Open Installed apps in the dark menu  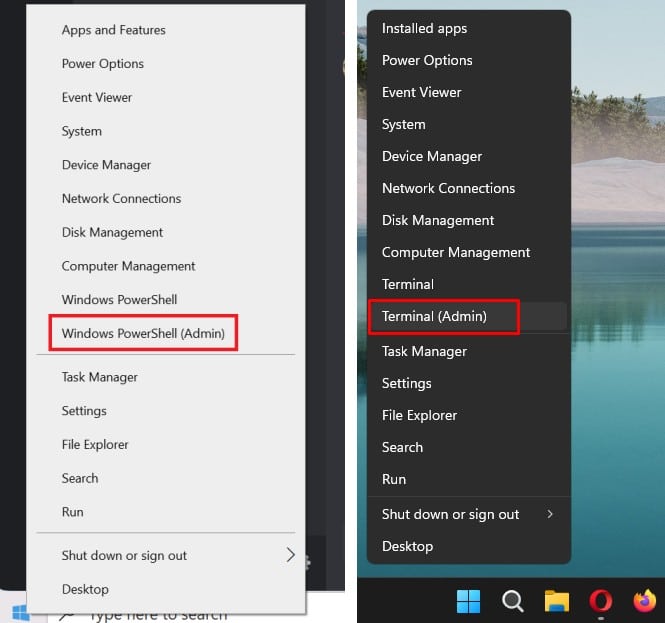pos(468,28)
